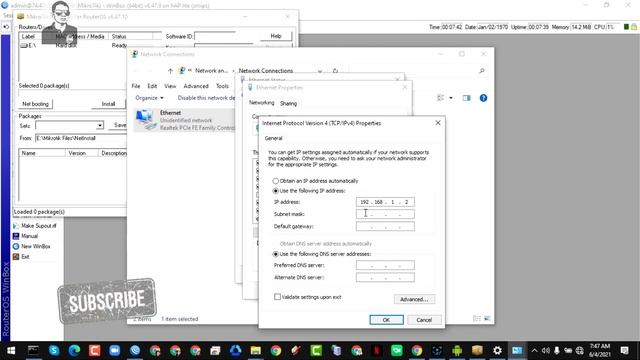Click the Default gateway field
This screenshot has height=360, width=640.
385,226
